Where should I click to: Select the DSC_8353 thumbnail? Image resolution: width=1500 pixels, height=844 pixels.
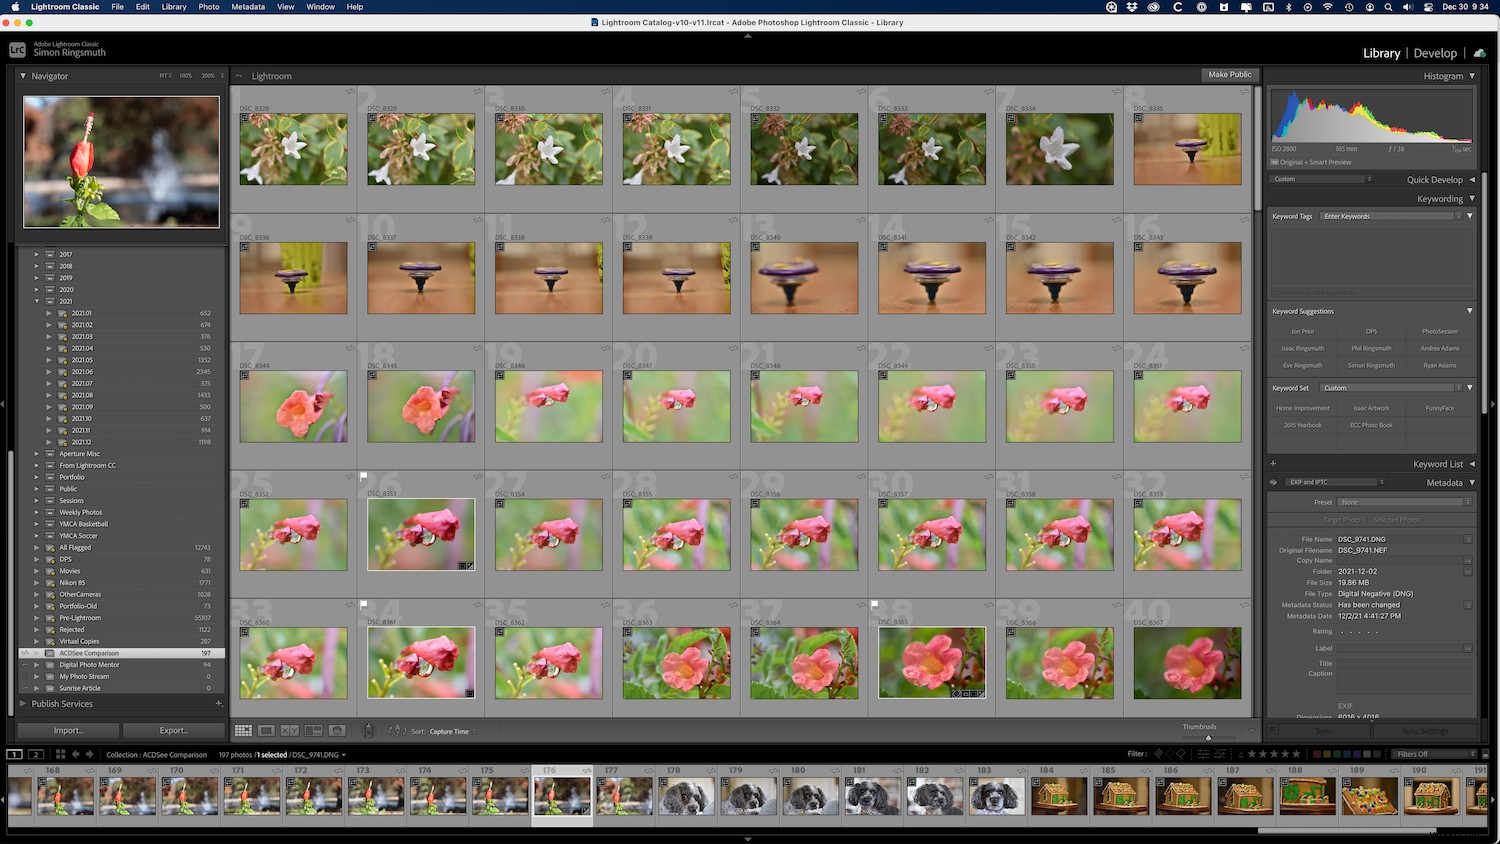click(x=420, y=533)
